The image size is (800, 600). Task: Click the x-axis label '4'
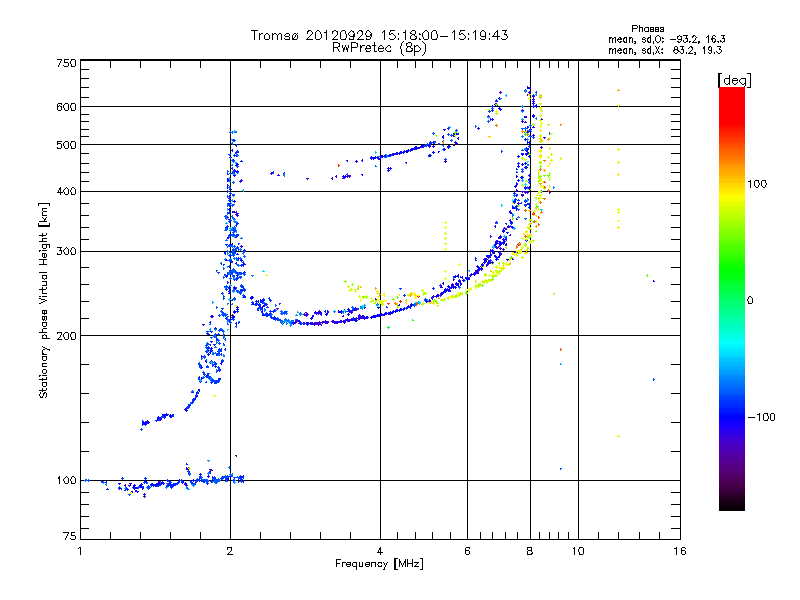(380, 551)
